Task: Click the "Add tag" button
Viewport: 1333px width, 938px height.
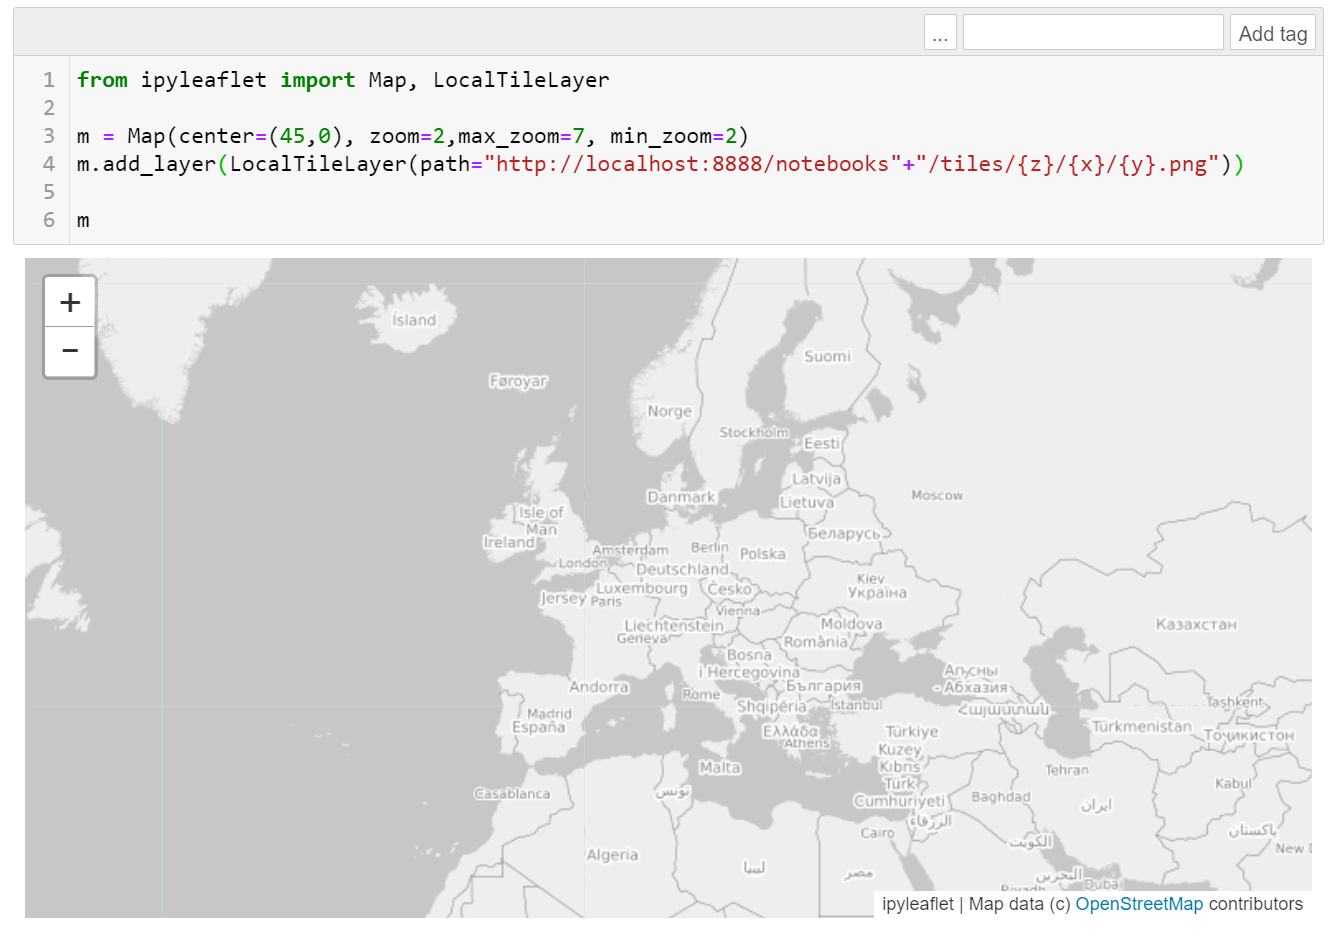Action: pos(1272,32)
